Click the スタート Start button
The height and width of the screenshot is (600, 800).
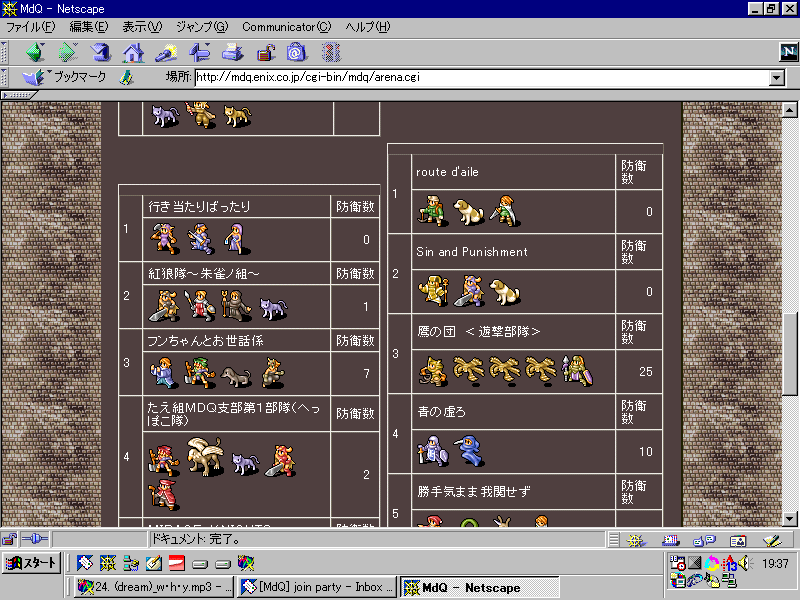point(32,563)
